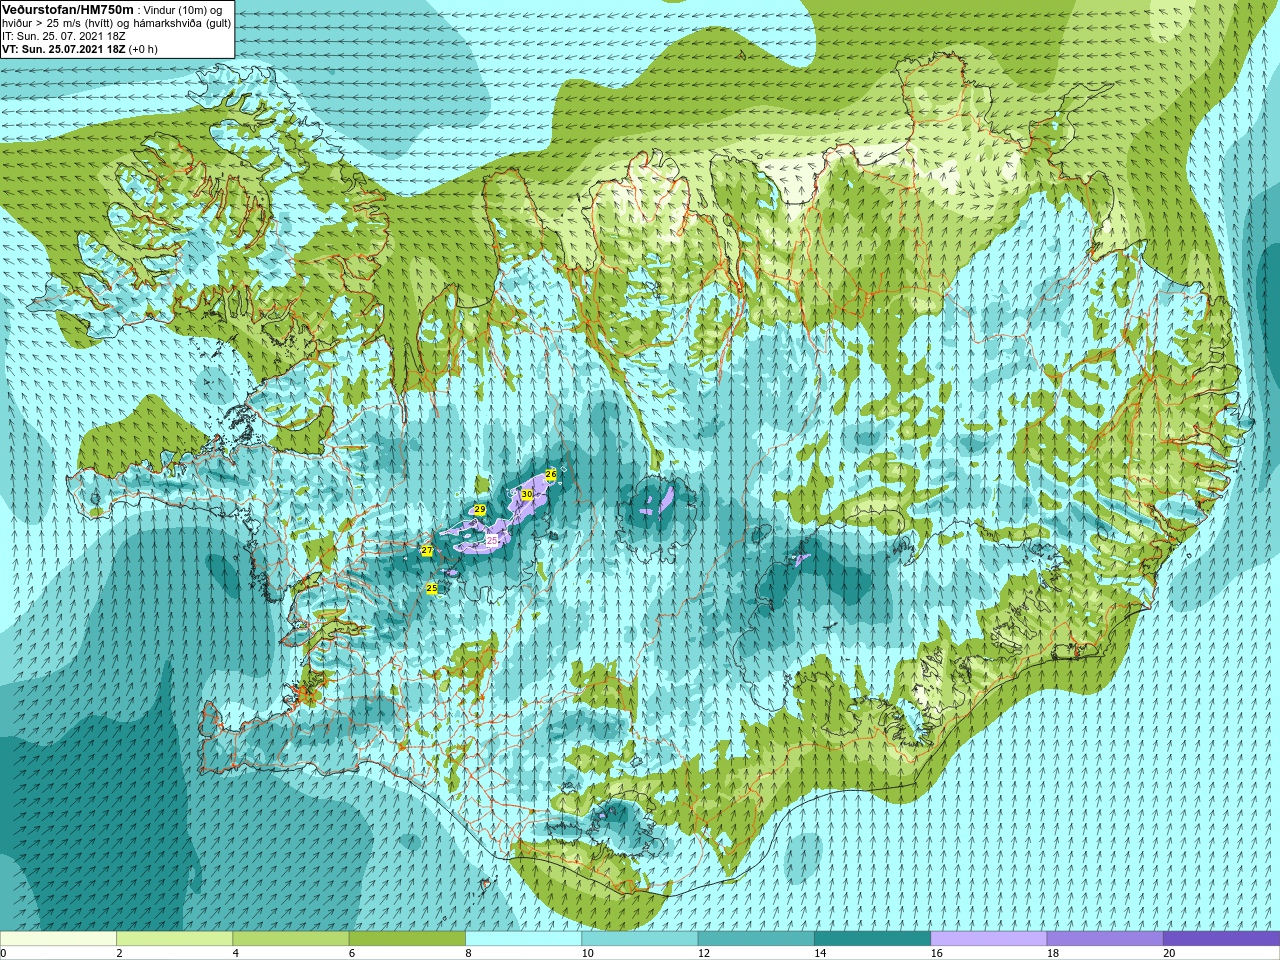This screenshot has height=960, width=1280.
Task: Click the 'Vindur (10m) og' header text
Action: (183, 10)
